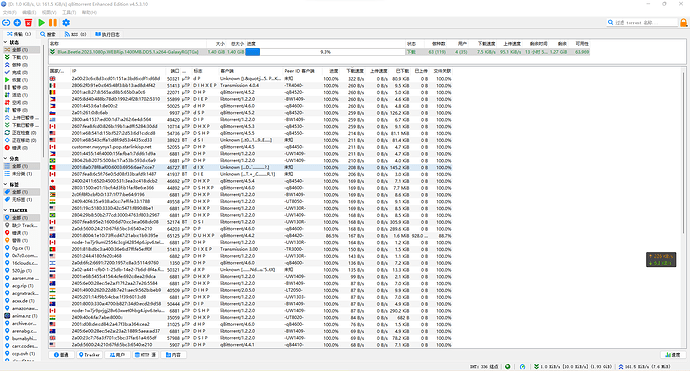Click the torrent filter name search field

[x=643, y=22]
